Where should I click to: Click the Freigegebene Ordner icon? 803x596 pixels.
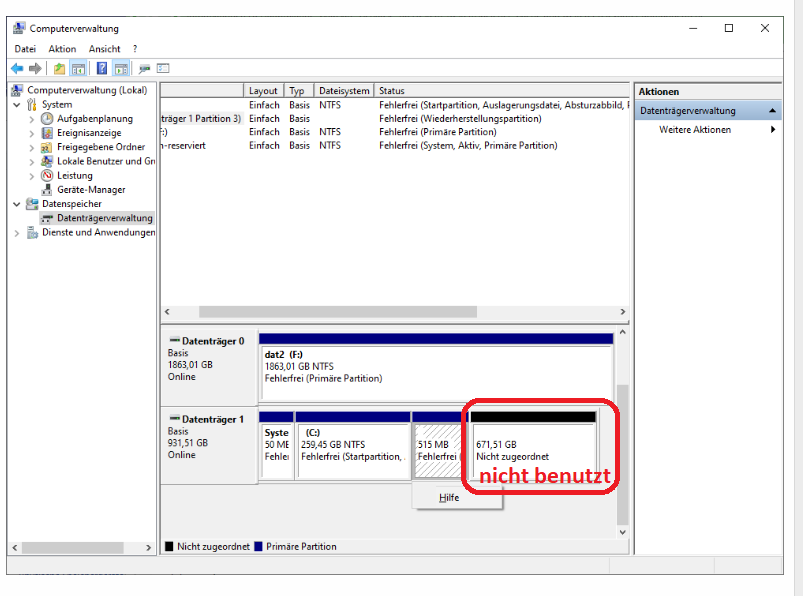[47, 147]
